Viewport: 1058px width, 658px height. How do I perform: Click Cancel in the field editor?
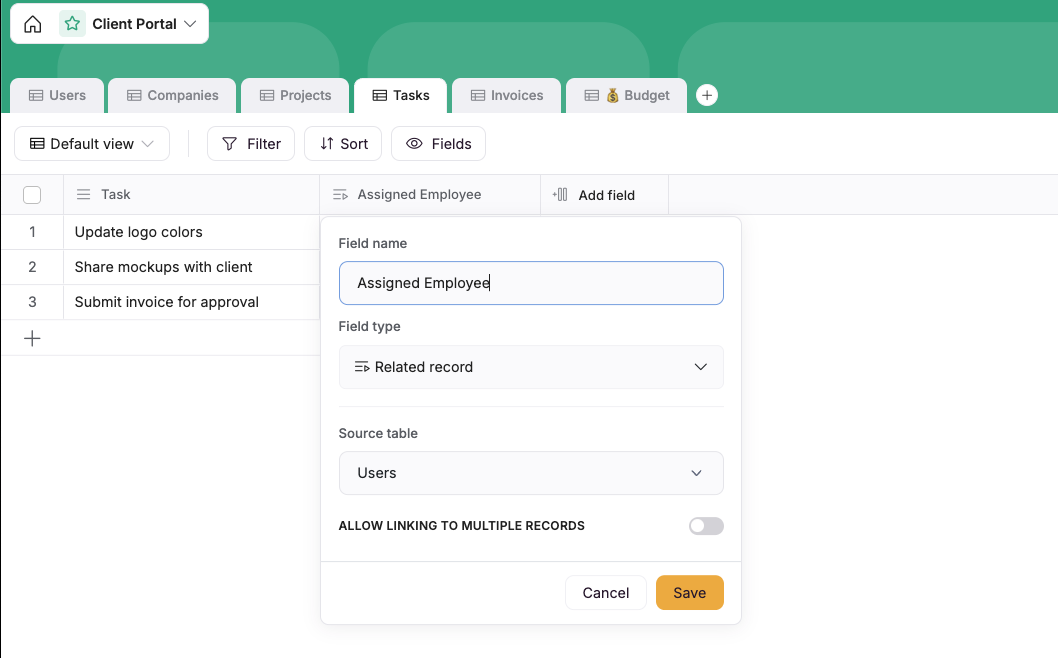point(605,593)
